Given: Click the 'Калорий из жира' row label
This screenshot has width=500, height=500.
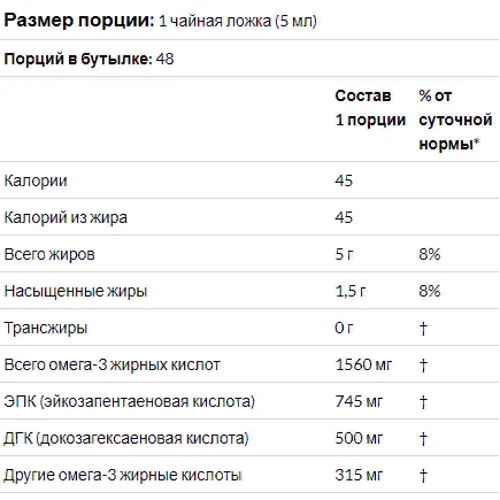Looking at the screenshot, I should pos(66,218).
